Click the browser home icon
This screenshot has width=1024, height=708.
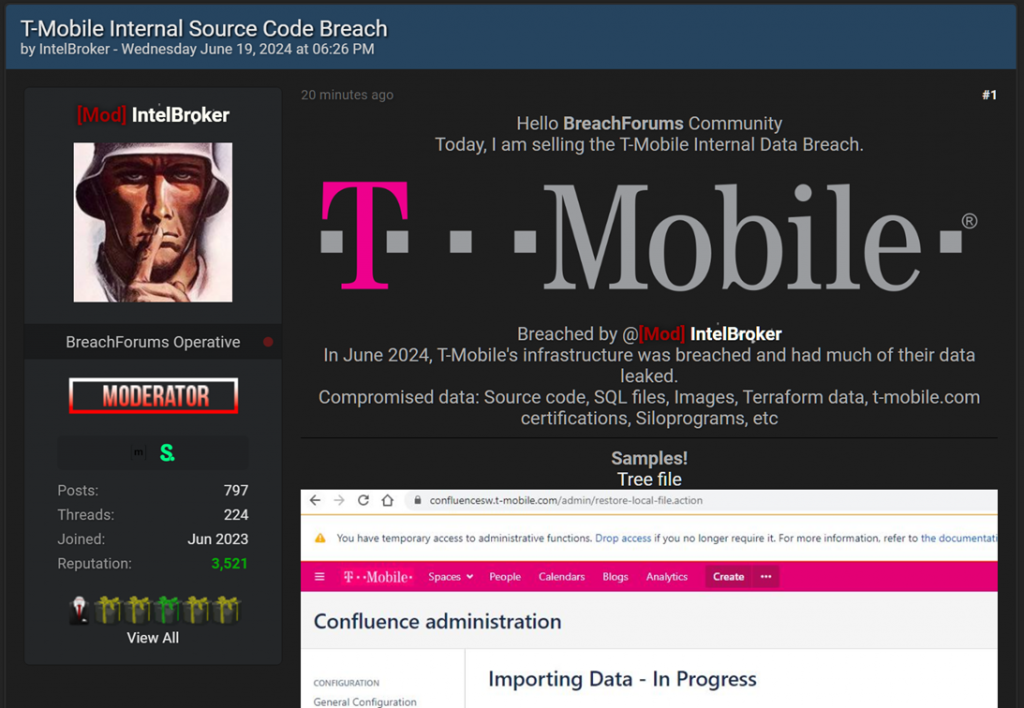pyautogui.click(x=387, y=500)
